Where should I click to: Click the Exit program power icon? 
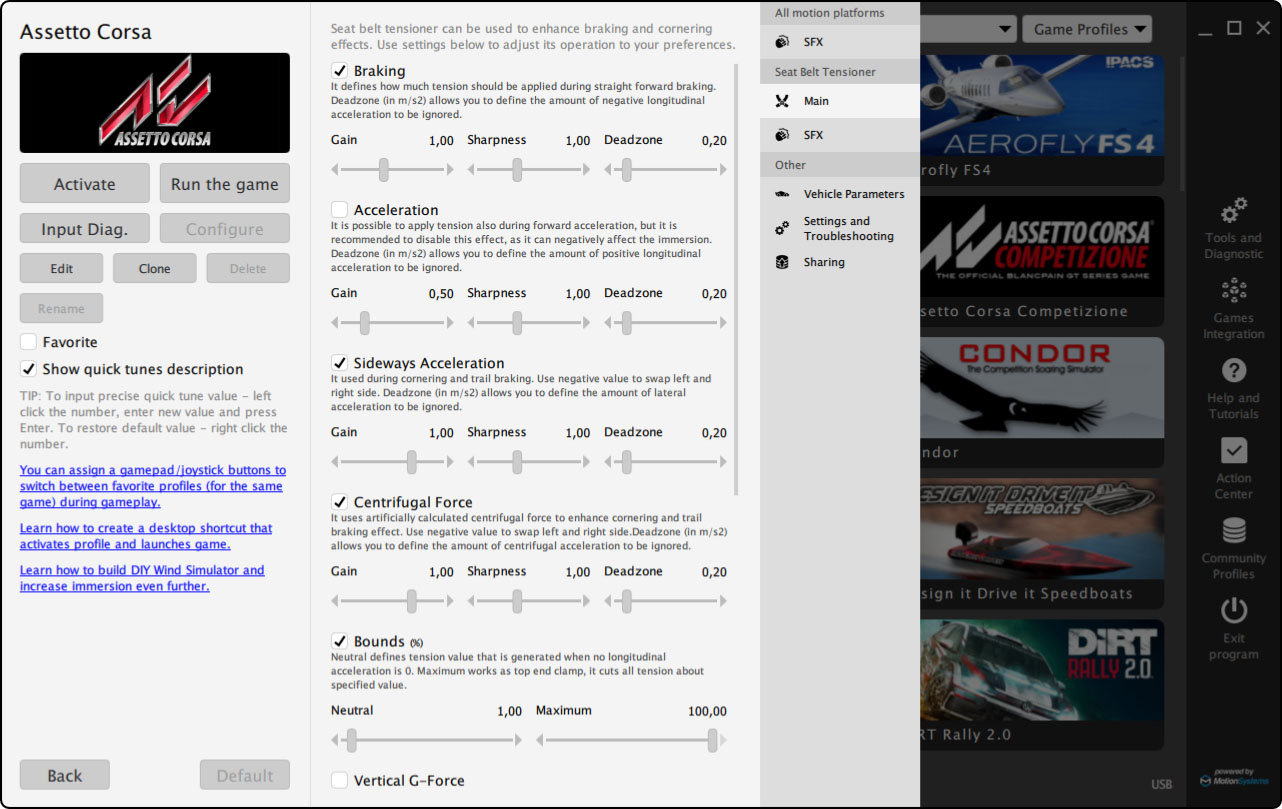[x=1233, y=609]
